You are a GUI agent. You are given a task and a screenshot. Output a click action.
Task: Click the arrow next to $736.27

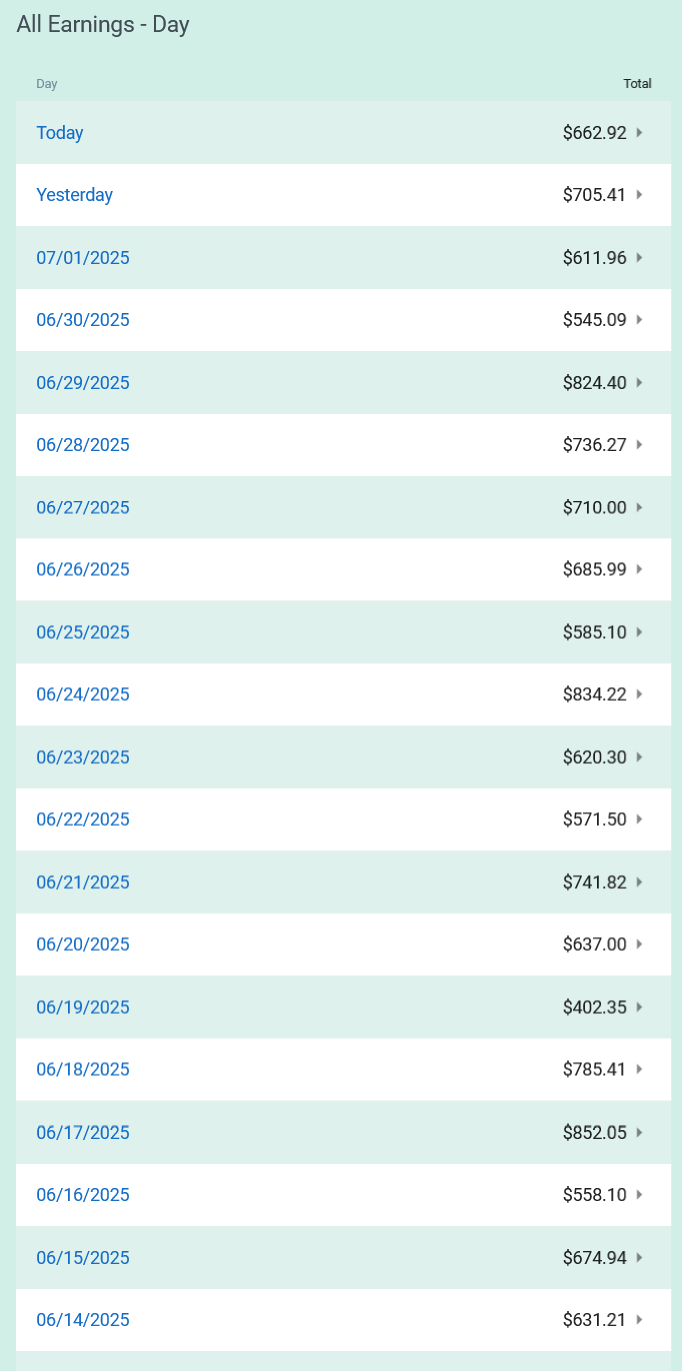tap(639, 445)
